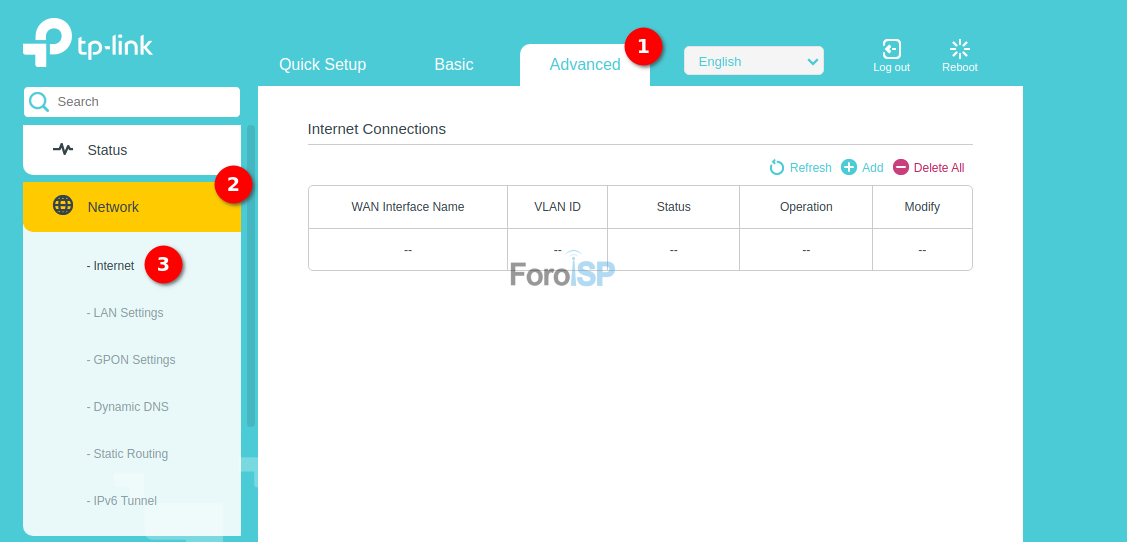Screen dimensions: 1127x542
Task: Select Static Routing in Network menu
Action: click(x=130, y=454)
